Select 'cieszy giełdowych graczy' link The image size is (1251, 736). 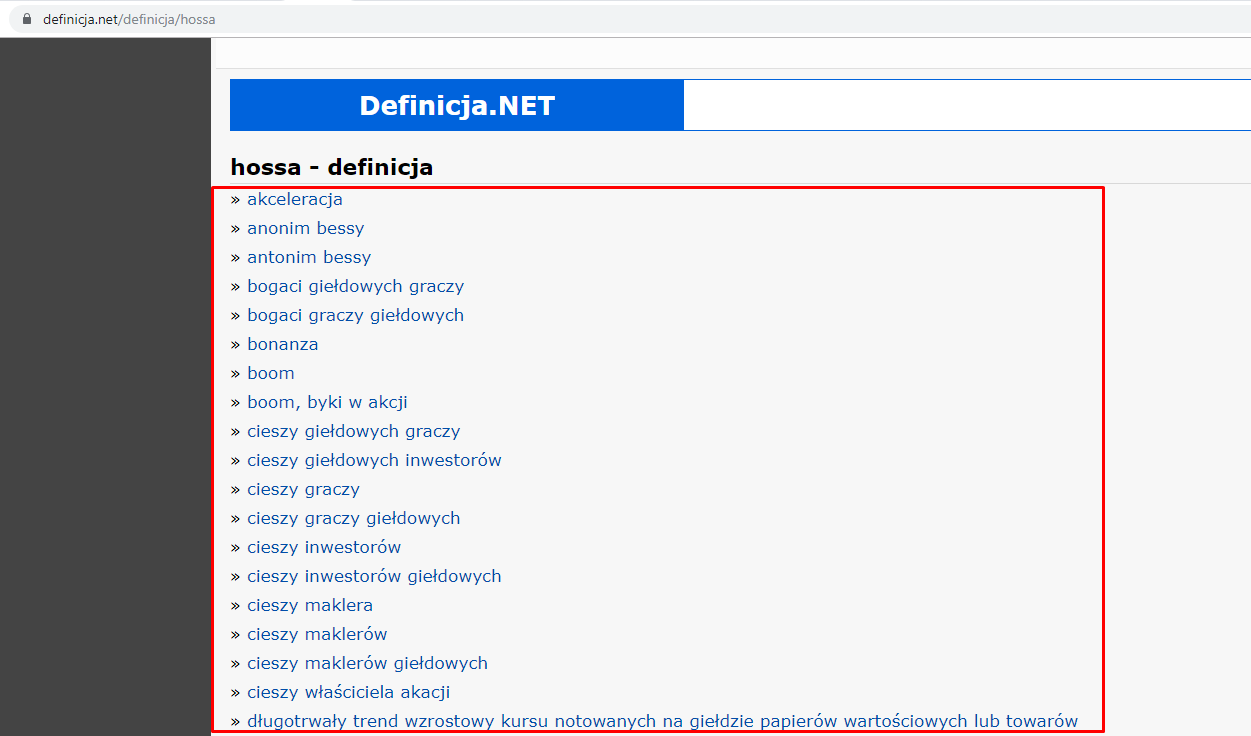pyautogui.click(x=353, y=431)
